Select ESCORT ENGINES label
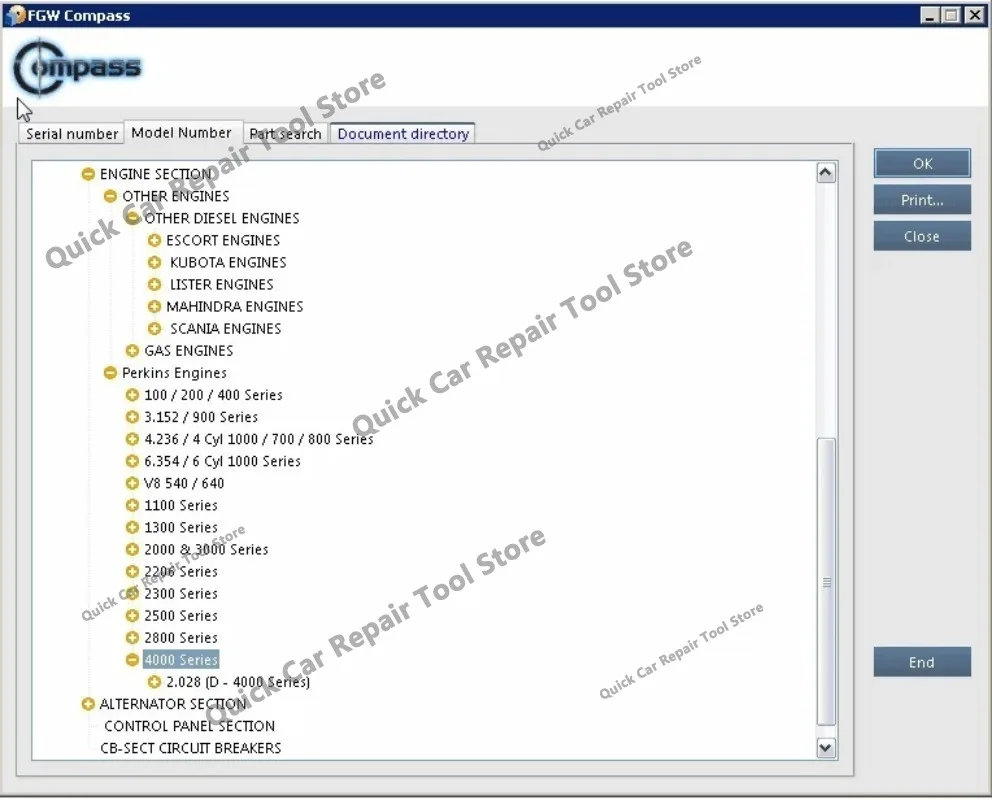 [x=223, y=240]
